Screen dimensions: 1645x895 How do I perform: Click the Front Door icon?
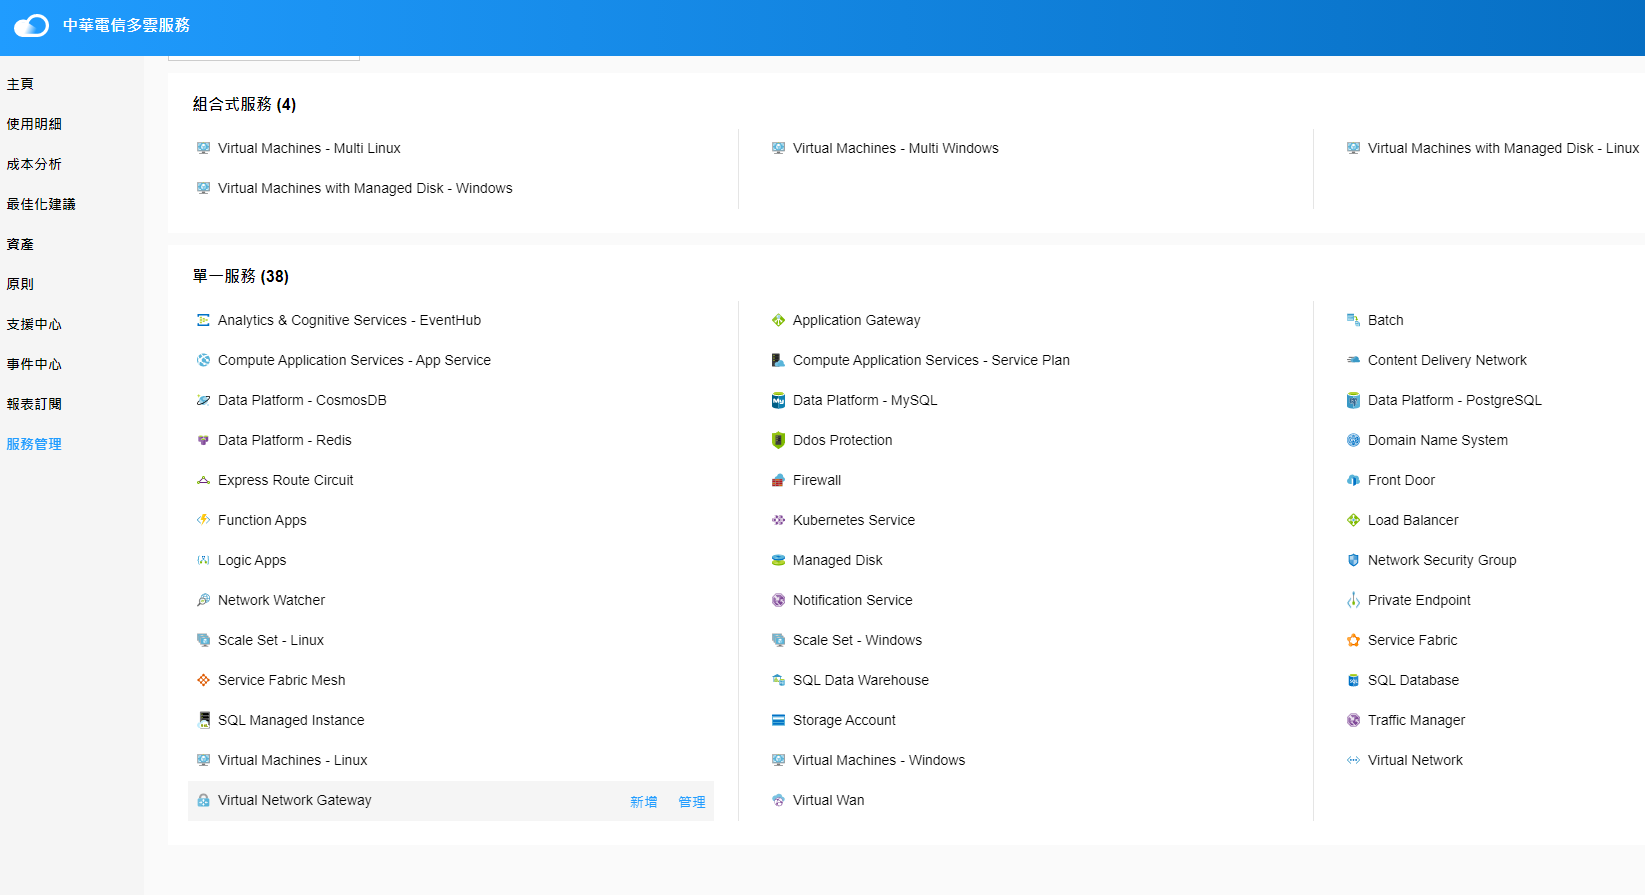click(x=1354, y=480)
